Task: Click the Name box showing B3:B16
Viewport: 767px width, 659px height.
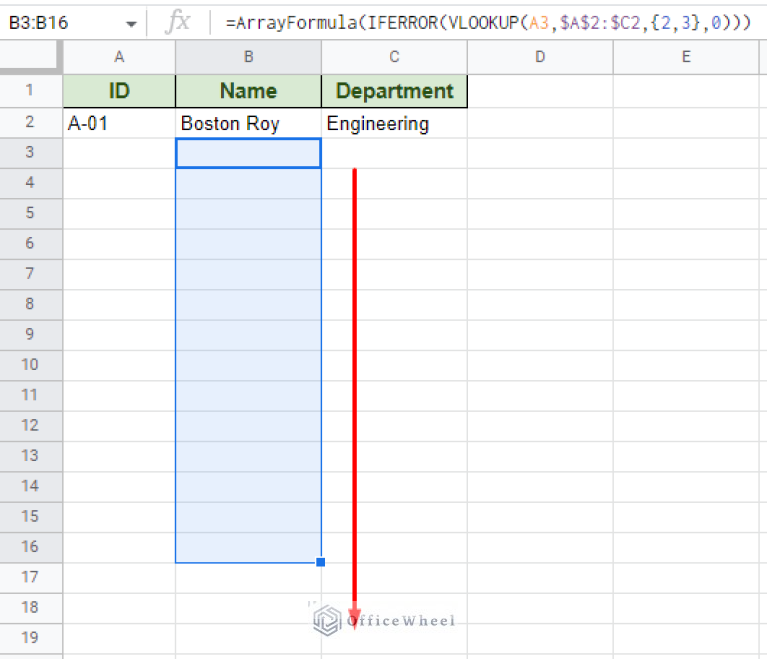Action: [60, 22]
